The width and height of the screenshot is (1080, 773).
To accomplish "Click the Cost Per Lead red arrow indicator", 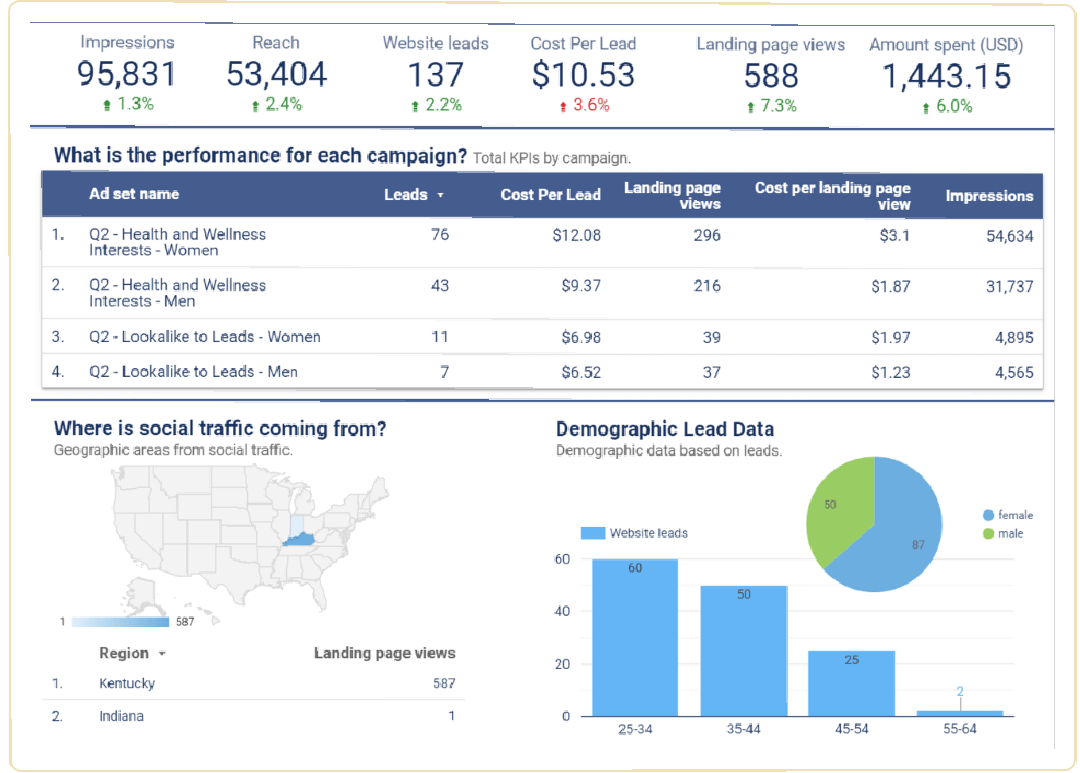I will click(x=563, y=106).
